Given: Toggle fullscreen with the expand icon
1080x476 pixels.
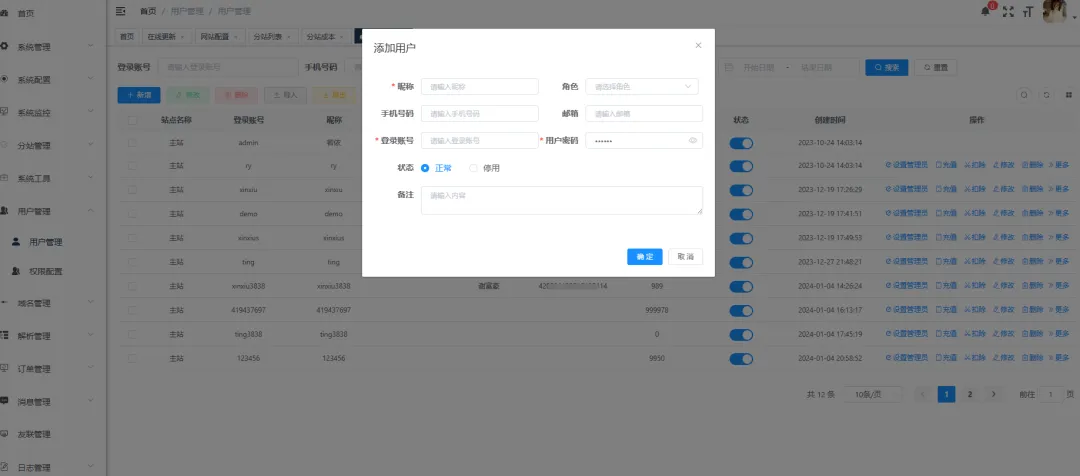Looking at the screenshot, I should pos(1008,11).
